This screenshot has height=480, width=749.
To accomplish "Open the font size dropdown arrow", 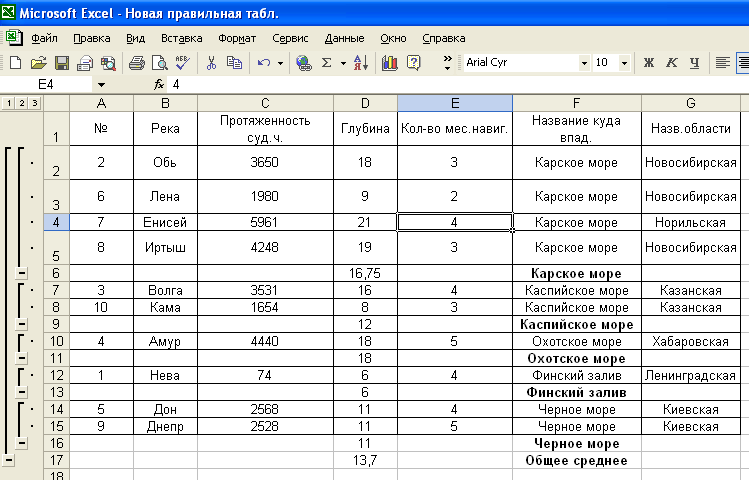I will [624, 63].
